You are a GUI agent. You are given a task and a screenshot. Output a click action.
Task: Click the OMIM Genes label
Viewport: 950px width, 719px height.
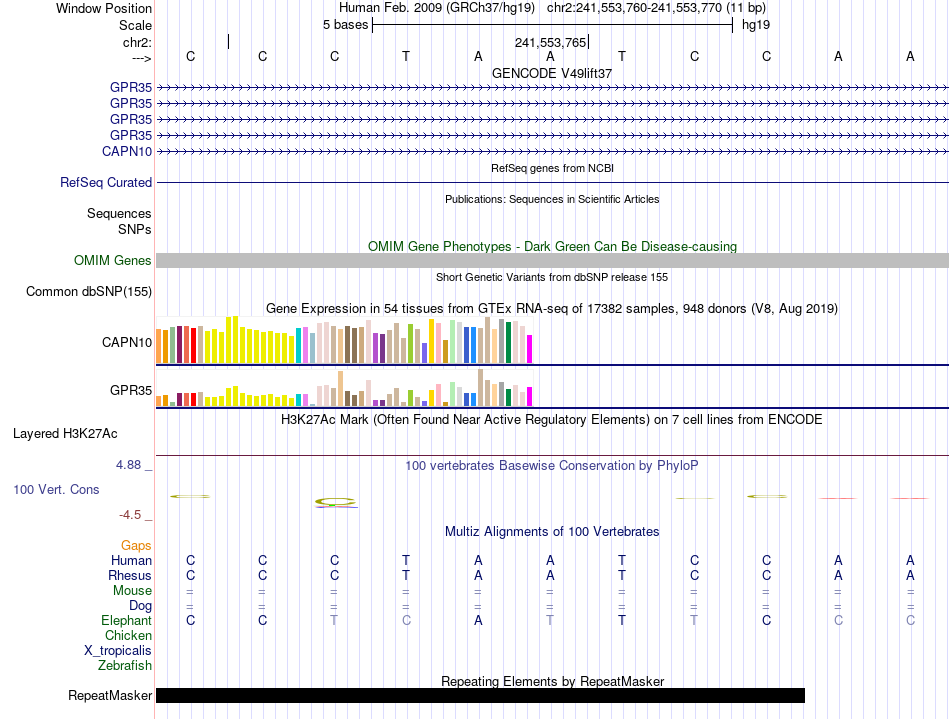pyautogui.click(x=112, y=260)
